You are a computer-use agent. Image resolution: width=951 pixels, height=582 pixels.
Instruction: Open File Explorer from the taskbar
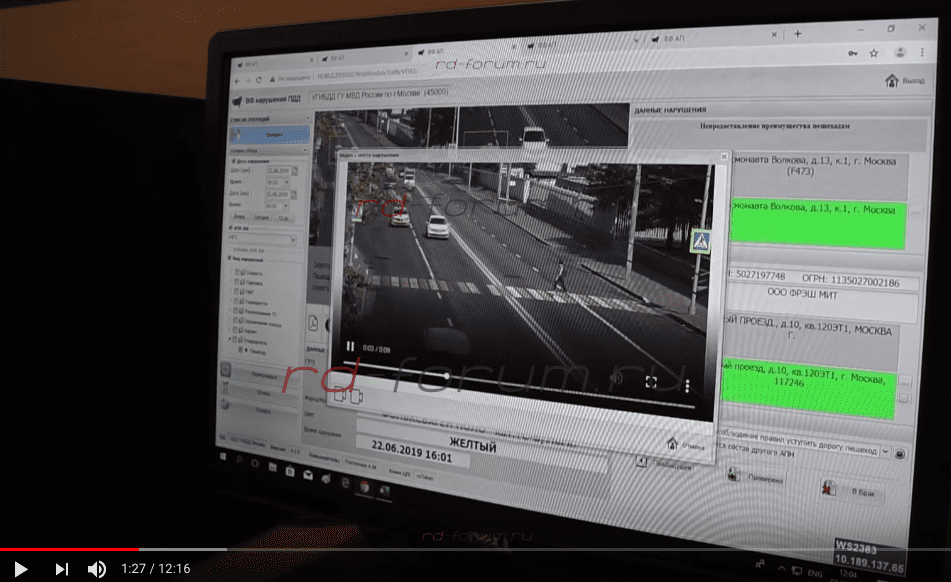273,467
